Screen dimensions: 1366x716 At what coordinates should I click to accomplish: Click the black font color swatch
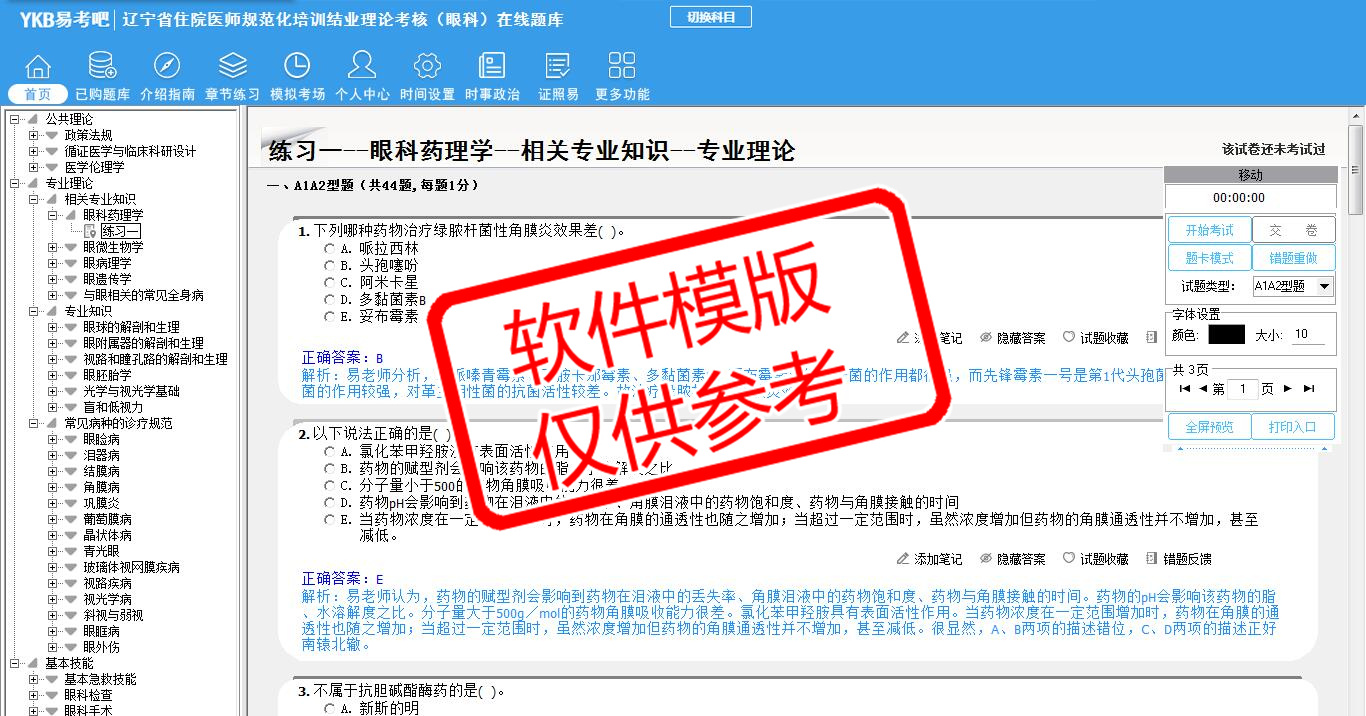coord(1226,335)
